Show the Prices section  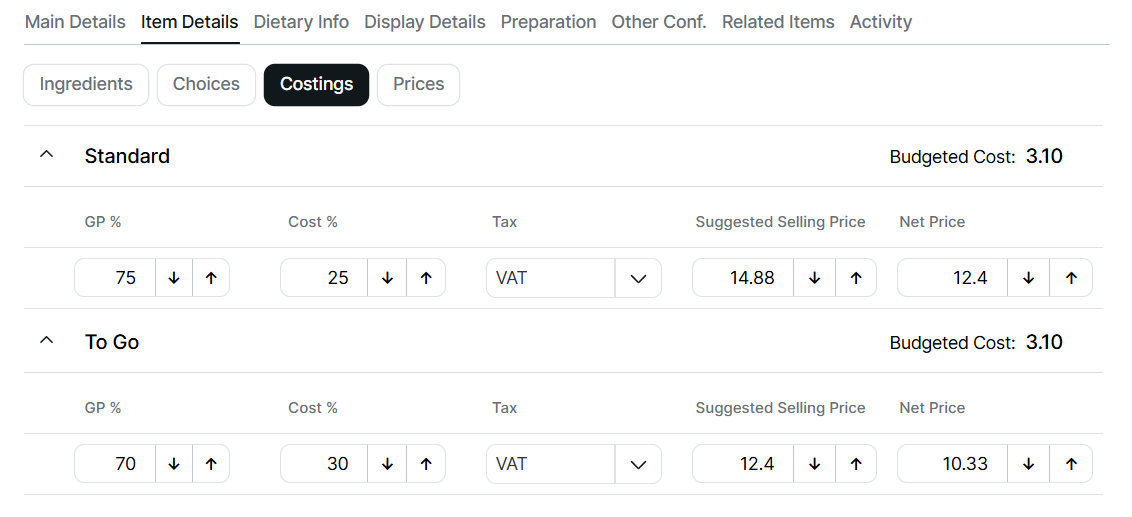click(418, 85)
